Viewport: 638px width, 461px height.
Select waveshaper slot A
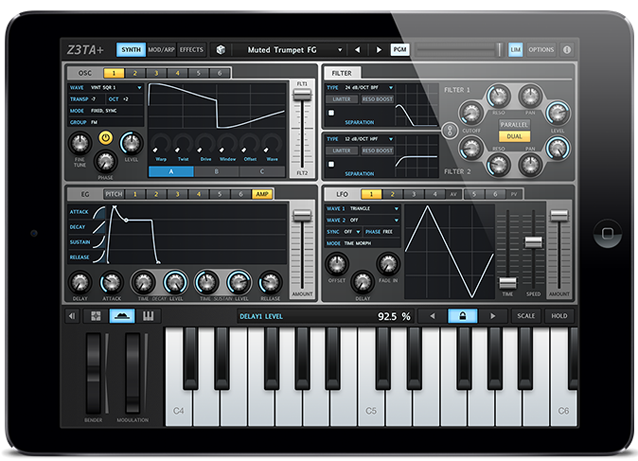[x=171, y=171]
